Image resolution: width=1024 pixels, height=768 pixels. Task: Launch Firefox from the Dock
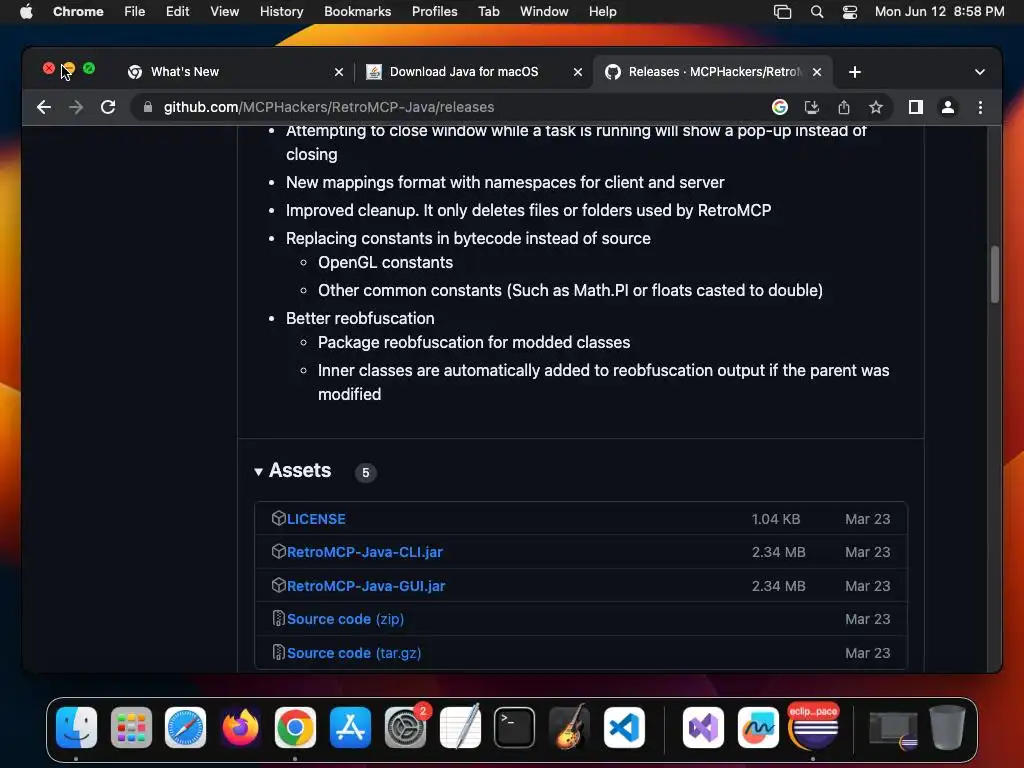[240, 728]
